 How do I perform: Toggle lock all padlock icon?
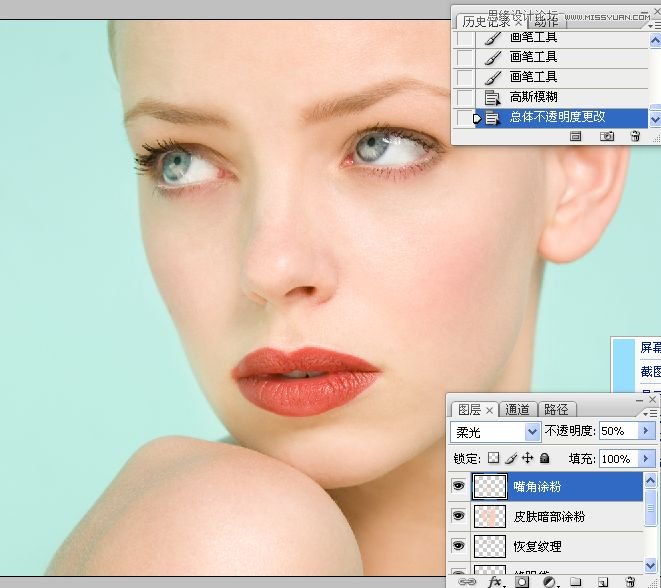[545, 458]
